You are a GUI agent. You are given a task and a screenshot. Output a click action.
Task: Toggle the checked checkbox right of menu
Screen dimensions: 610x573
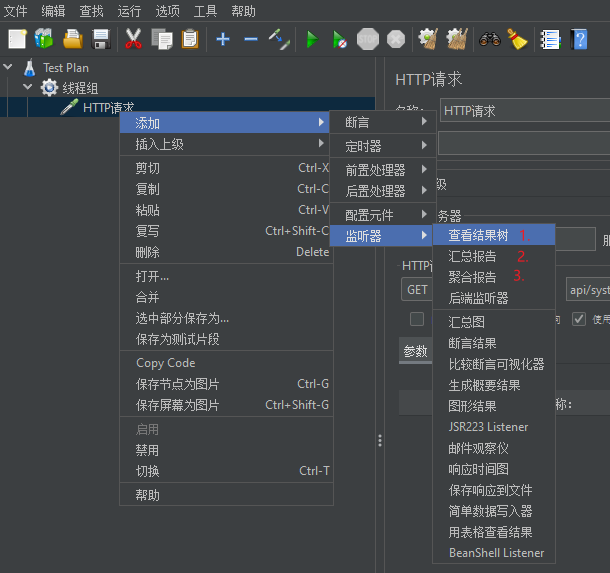click(x=578, y=319)
